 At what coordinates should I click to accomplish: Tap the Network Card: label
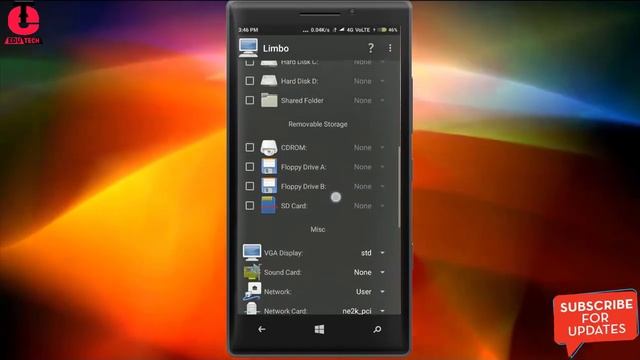[x=285, y=311]
